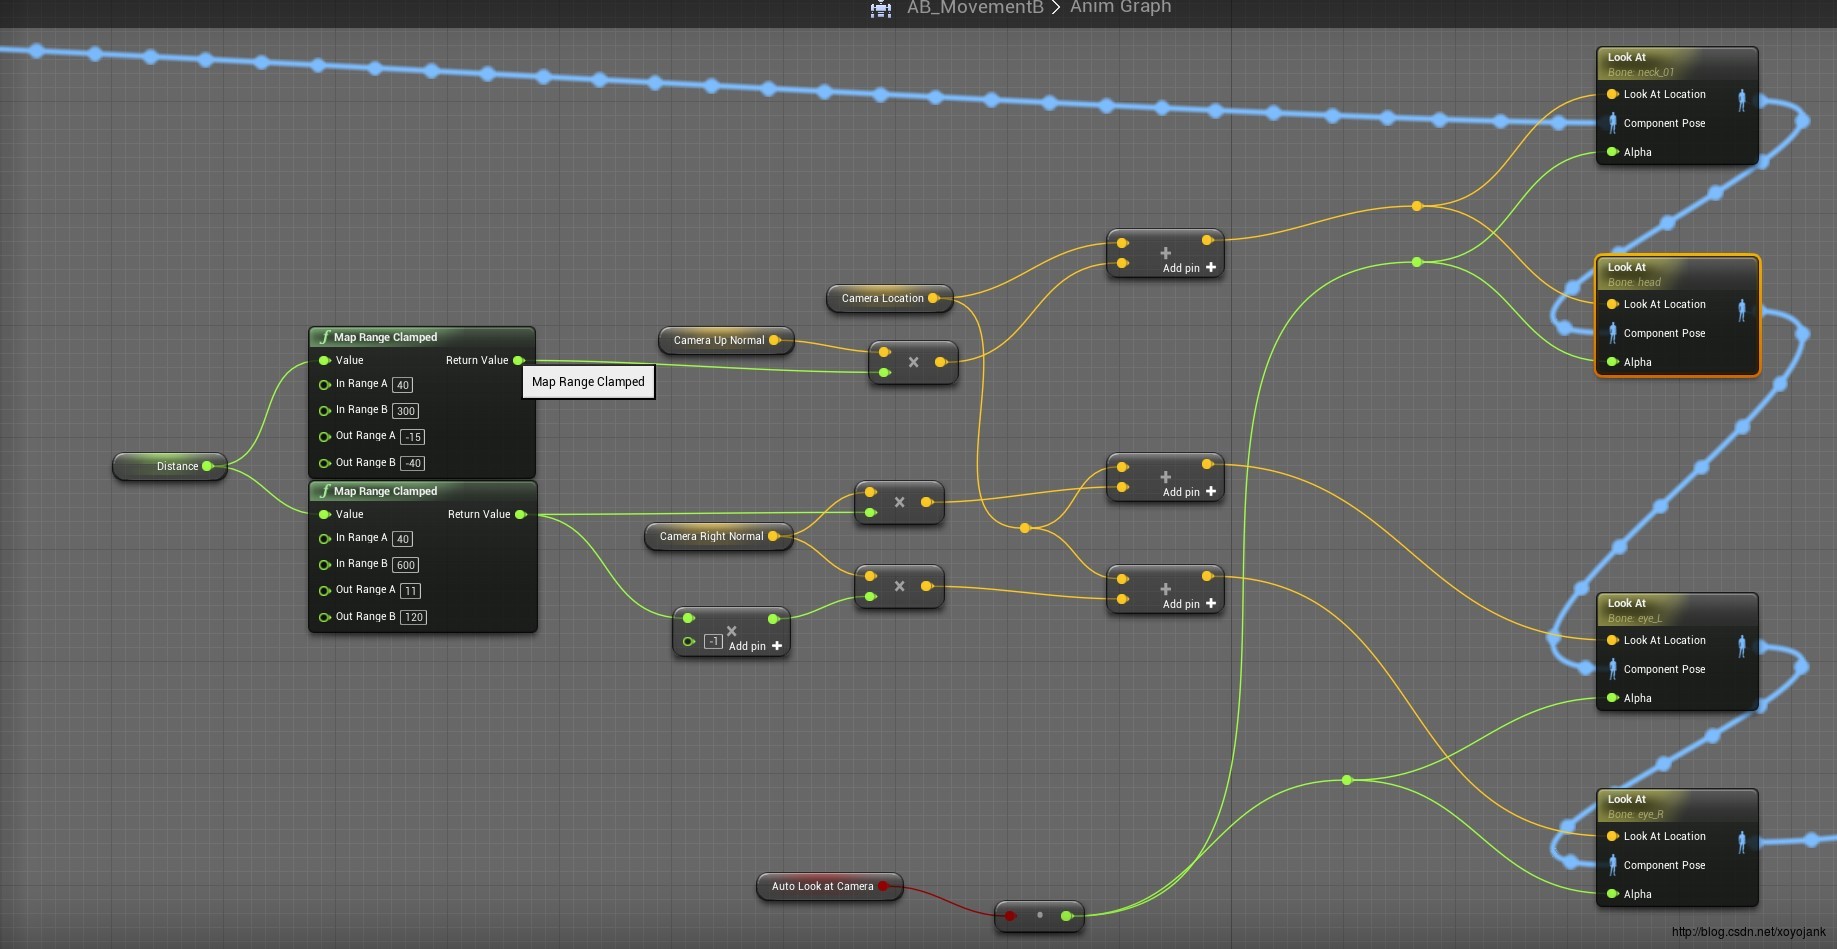1837x949 pixels.
Task: Click AB_MovementB breadcrumb
Action: 975,8
